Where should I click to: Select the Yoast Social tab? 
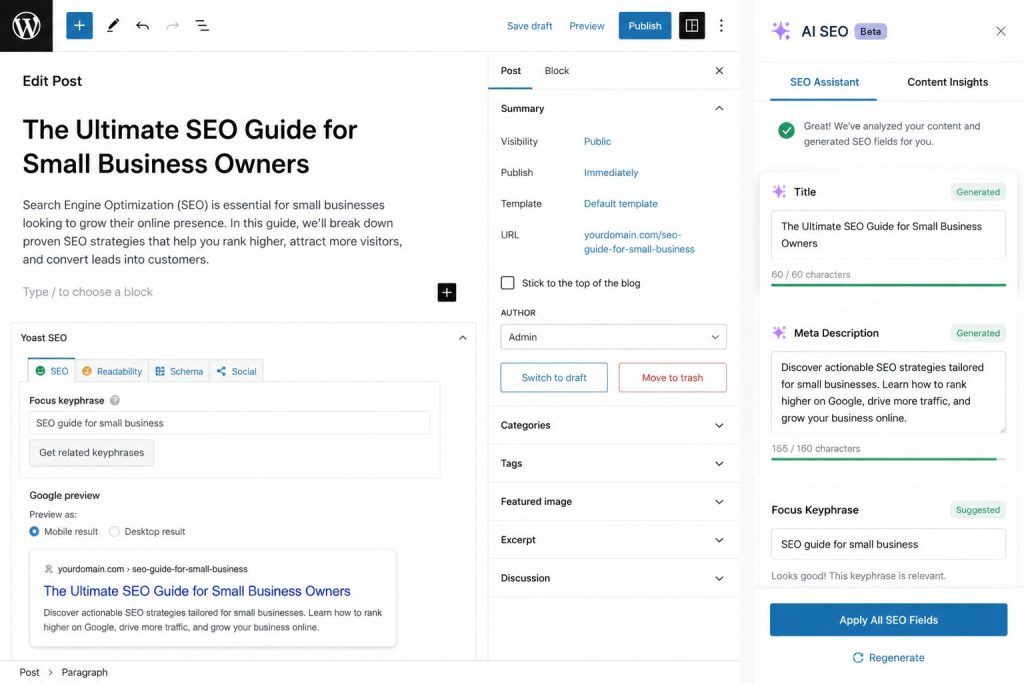pos(236,371)
